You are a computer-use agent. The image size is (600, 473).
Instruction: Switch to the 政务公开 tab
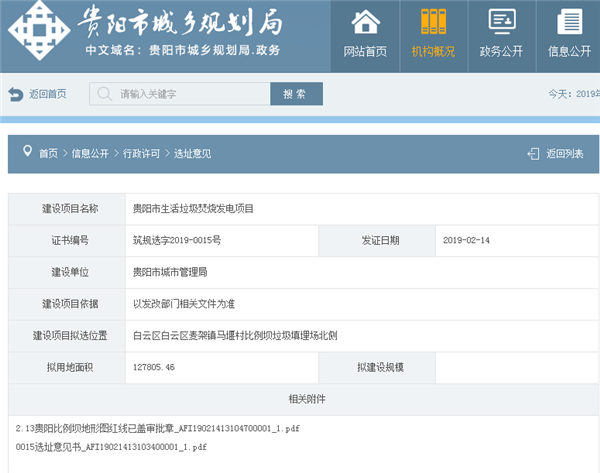click(x=502, y=51)
